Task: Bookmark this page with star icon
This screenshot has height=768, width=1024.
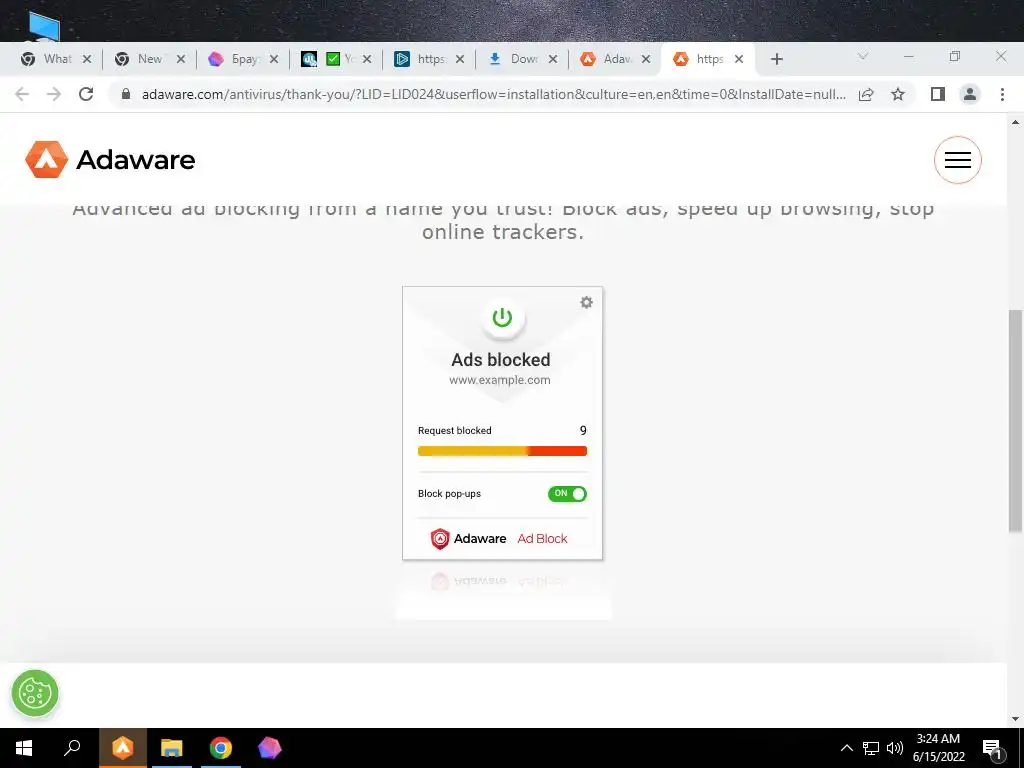Action: point(898,95)
